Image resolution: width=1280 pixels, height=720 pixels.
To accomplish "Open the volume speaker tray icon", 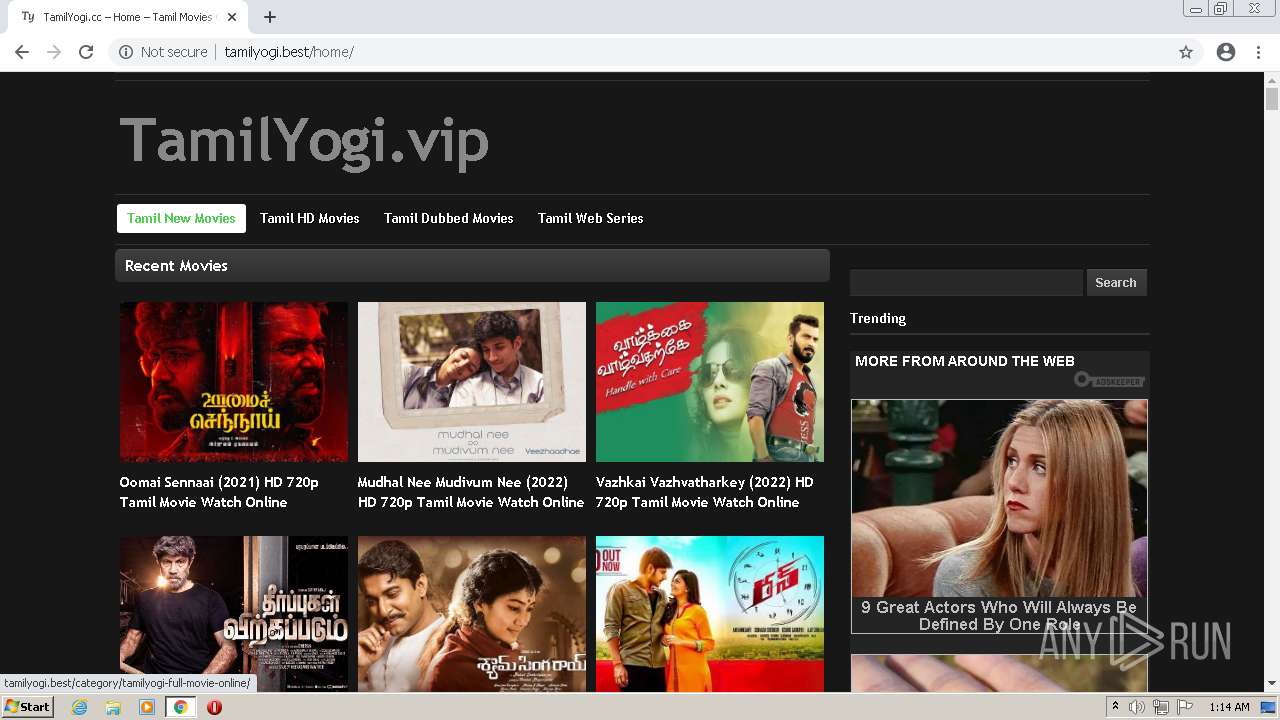I will (x=1137, y=707).
